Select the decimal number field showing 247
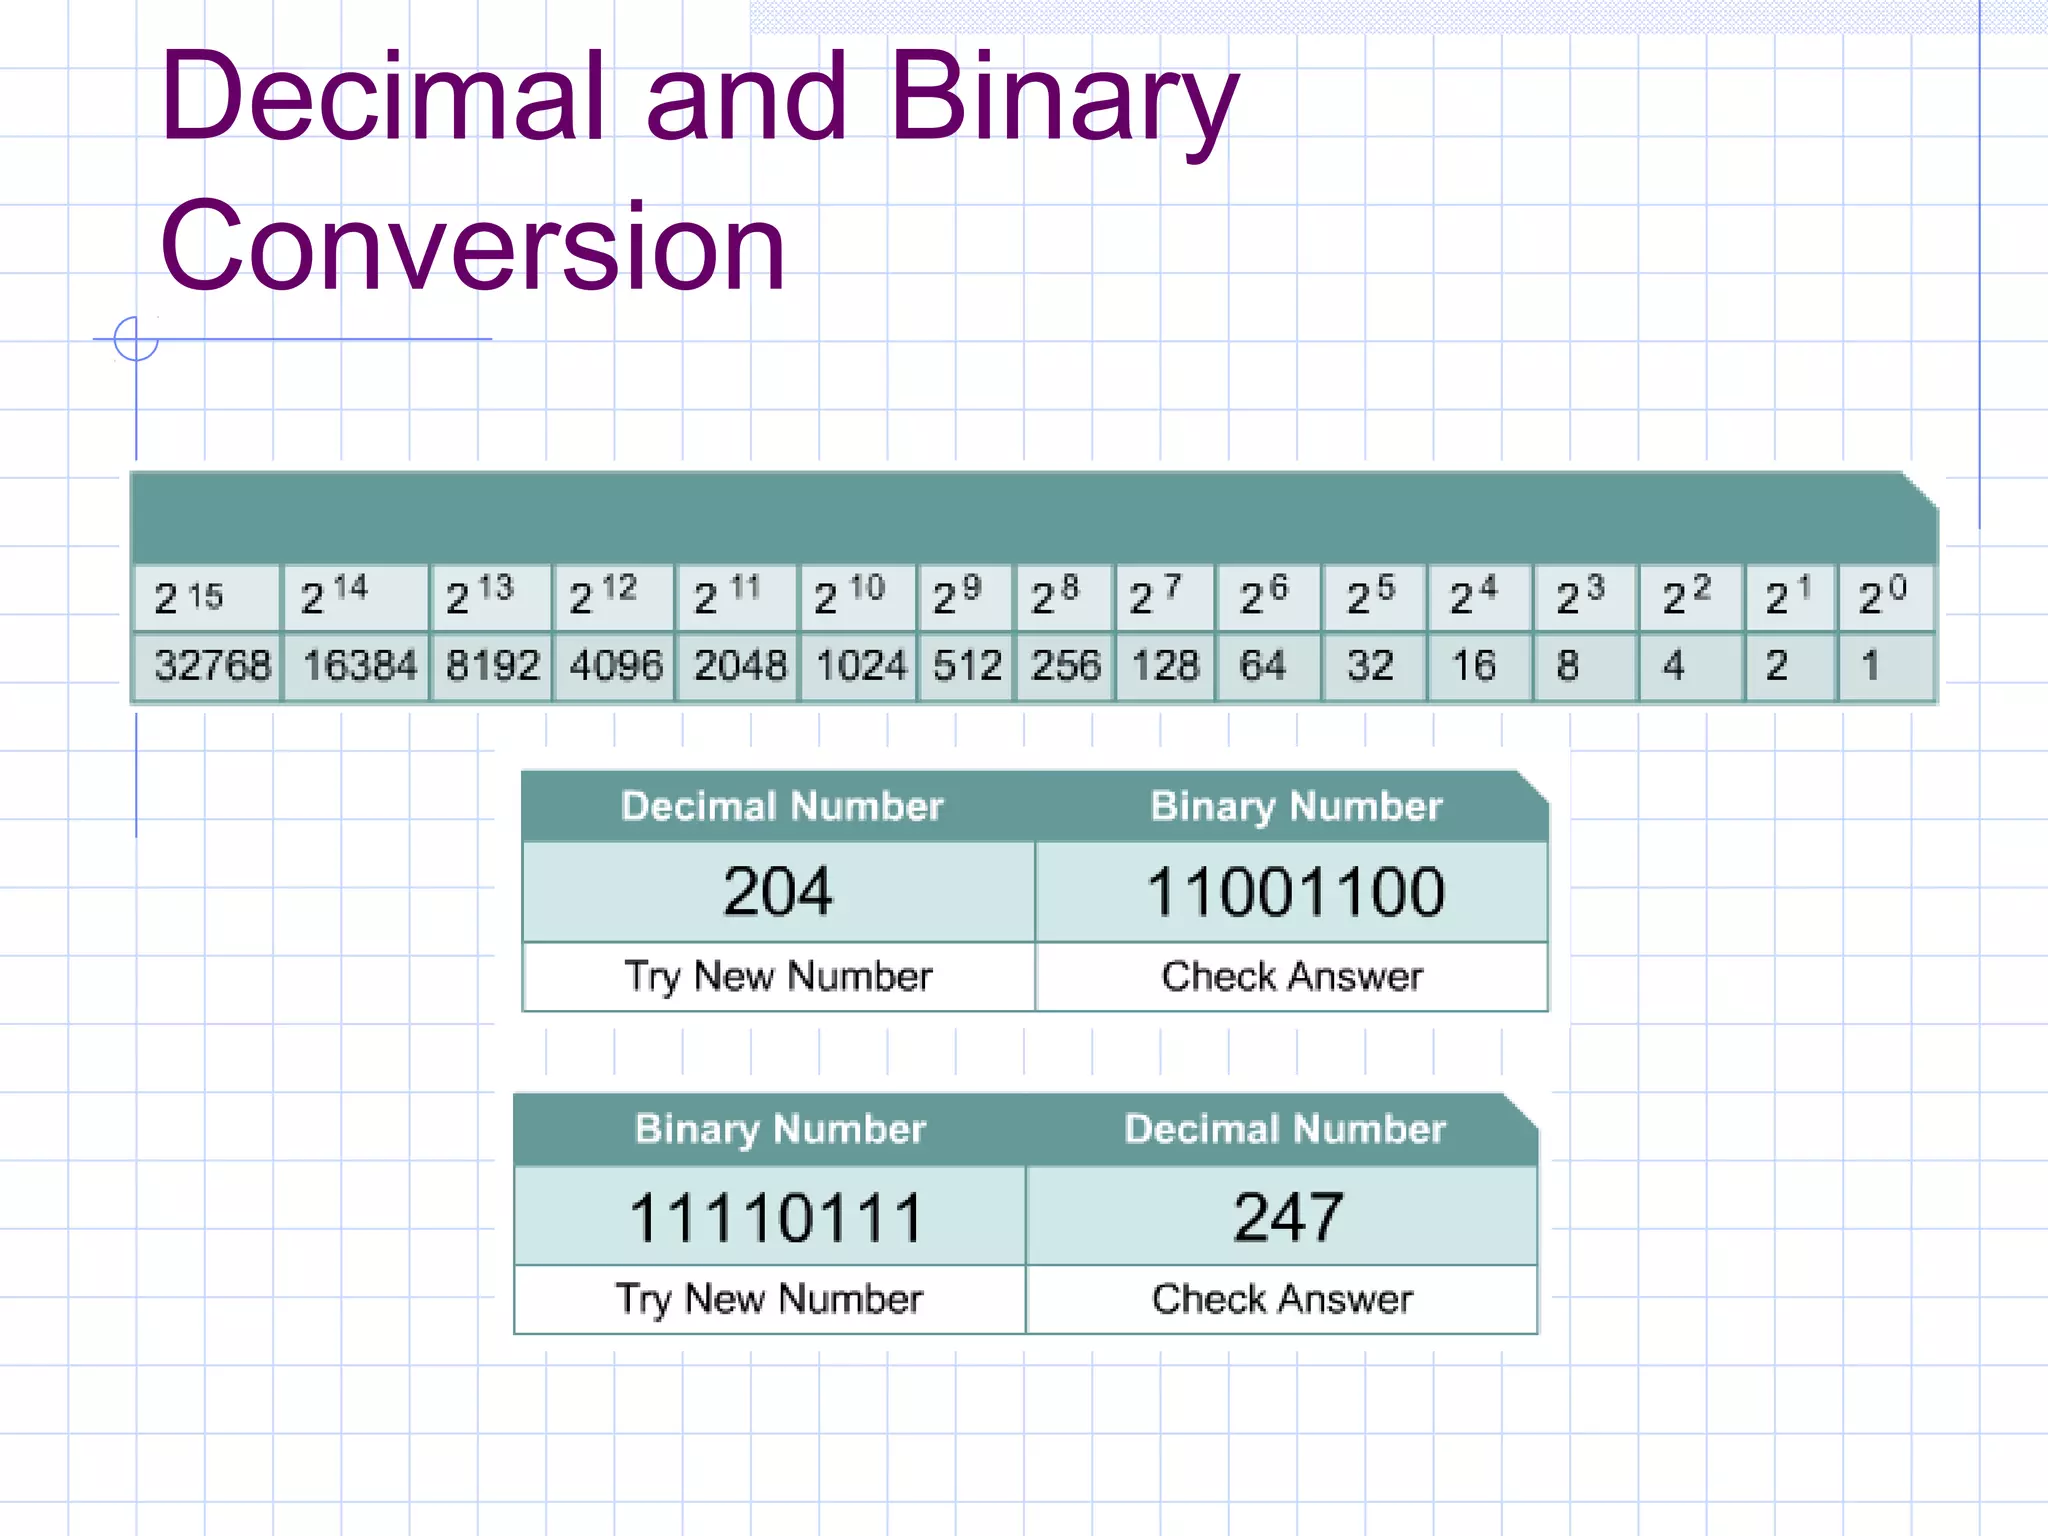This screenshot has height=1536, width=2048. coord(1282,1216)
